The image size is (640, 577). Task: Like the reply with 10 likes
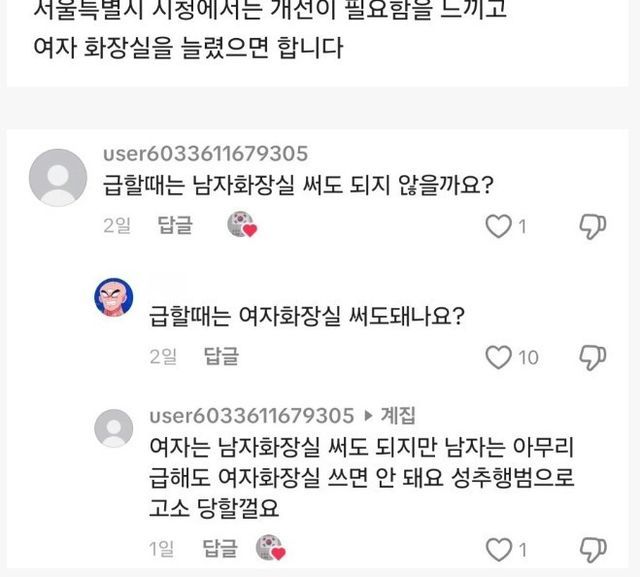tap(497, 357)
